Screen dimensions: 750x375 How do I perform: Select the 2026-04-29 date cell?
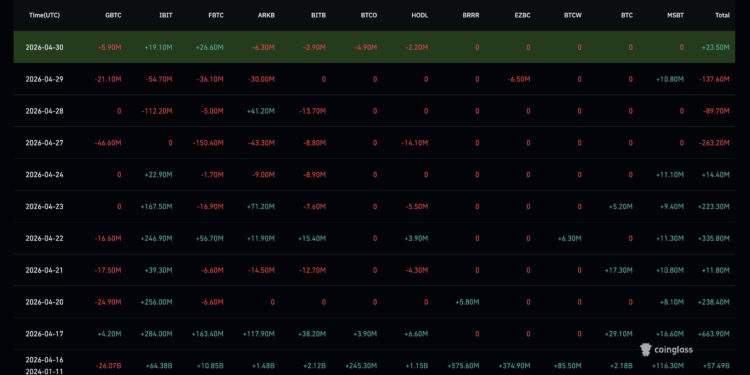(x=44, y=79)
